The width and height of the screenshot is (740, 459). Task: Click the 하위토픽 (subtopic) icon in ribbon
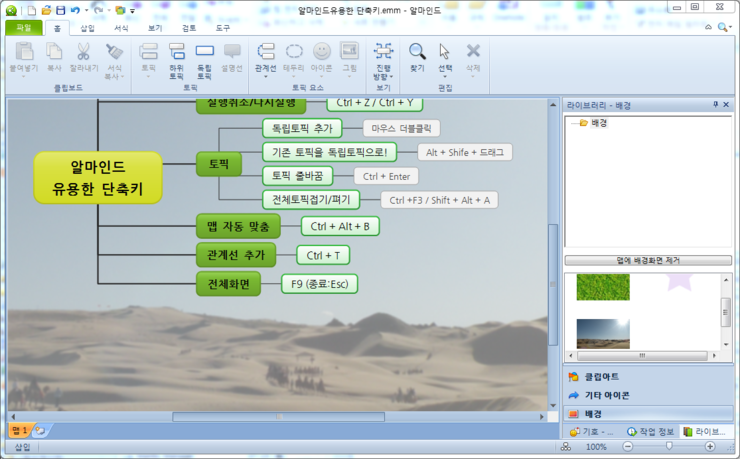(177, 58)
